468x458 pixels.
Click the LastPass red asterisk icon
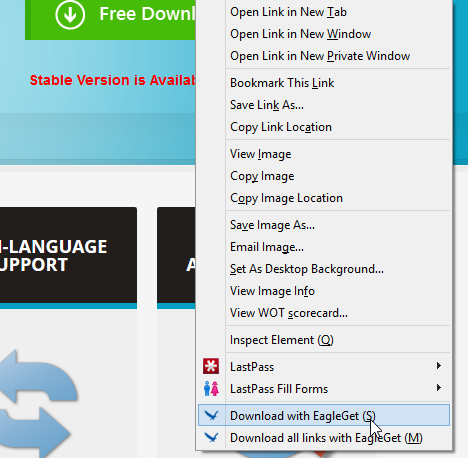click(x=211, y=366)
